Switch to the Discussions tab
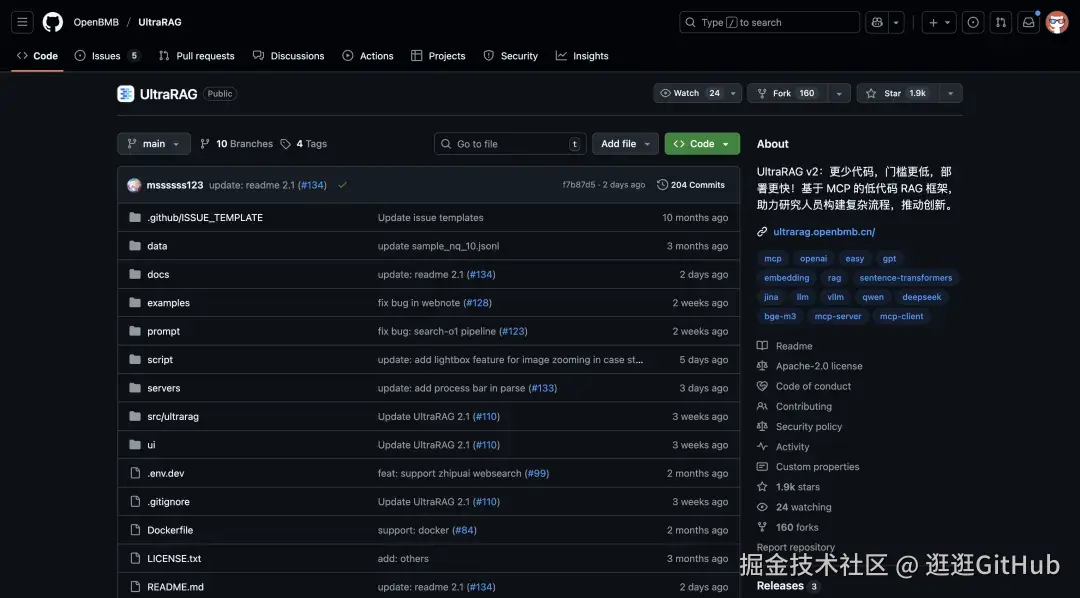This screenshot has width=1080, height=598. (289, 56)
